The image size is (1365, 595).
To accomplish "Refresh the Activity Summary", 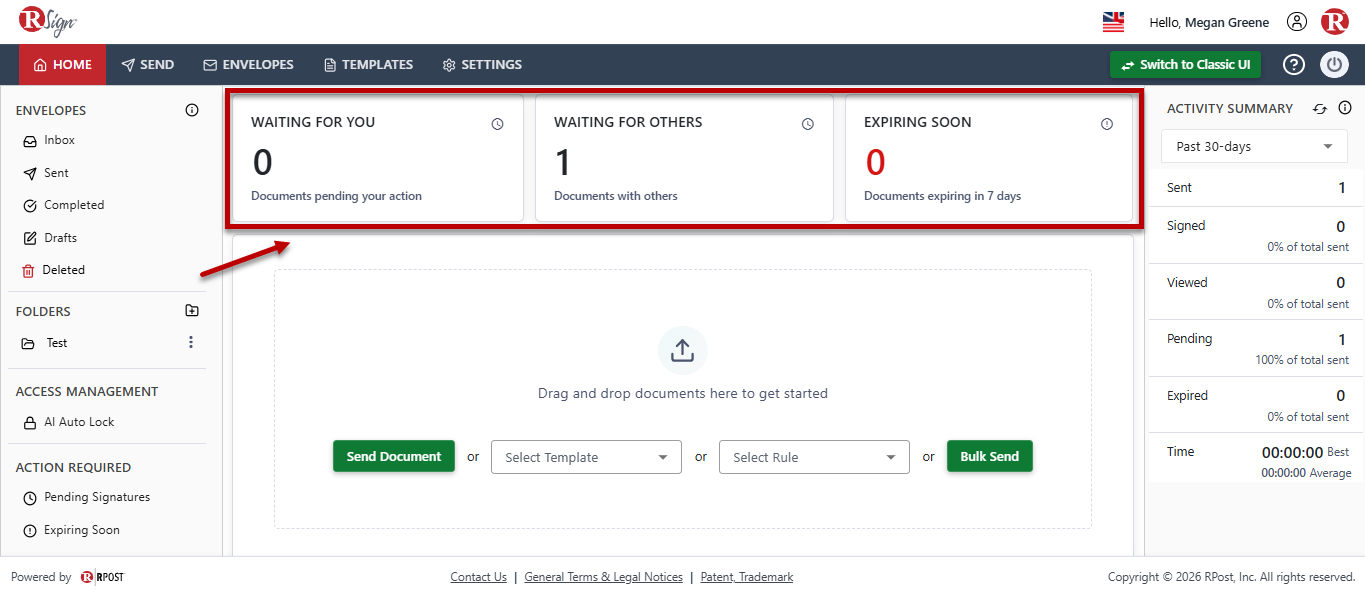I will click(1320, 108).
